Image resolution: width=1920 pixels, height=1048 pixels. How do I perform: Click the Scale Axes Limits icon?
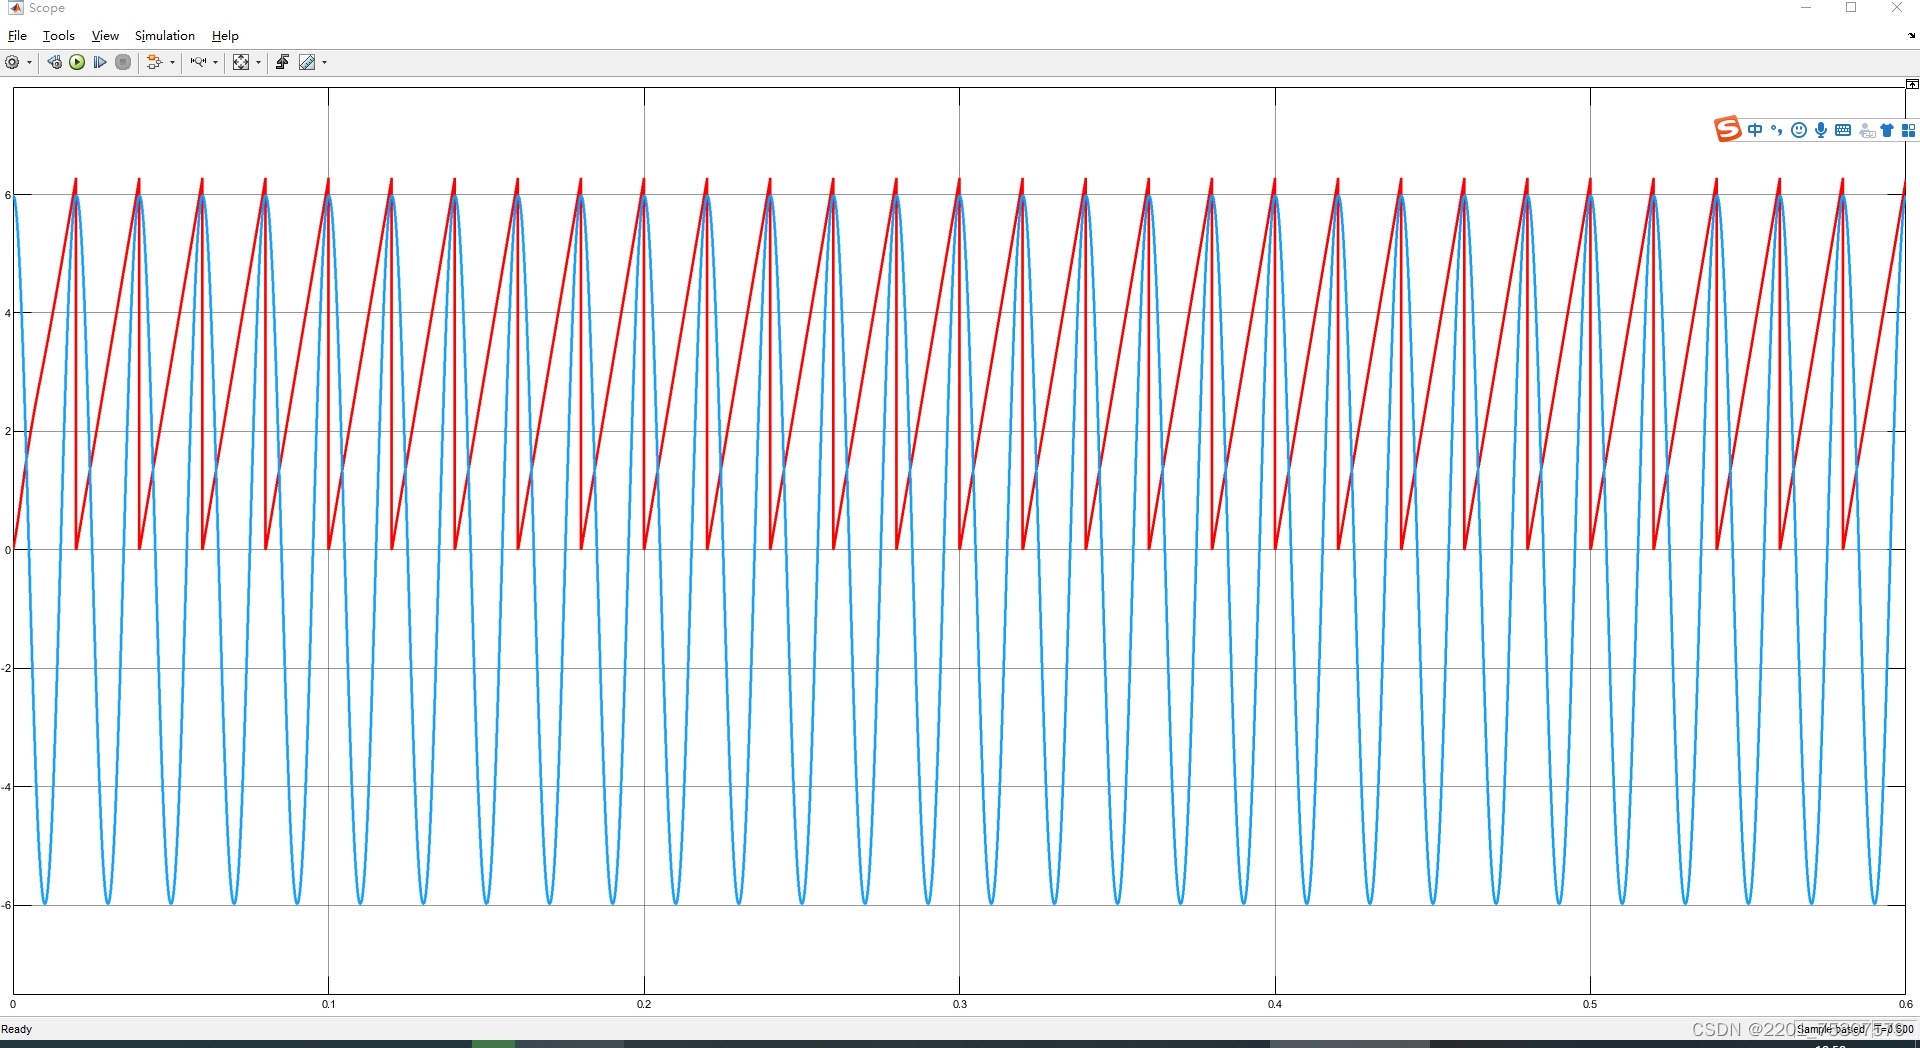(241, 62)
